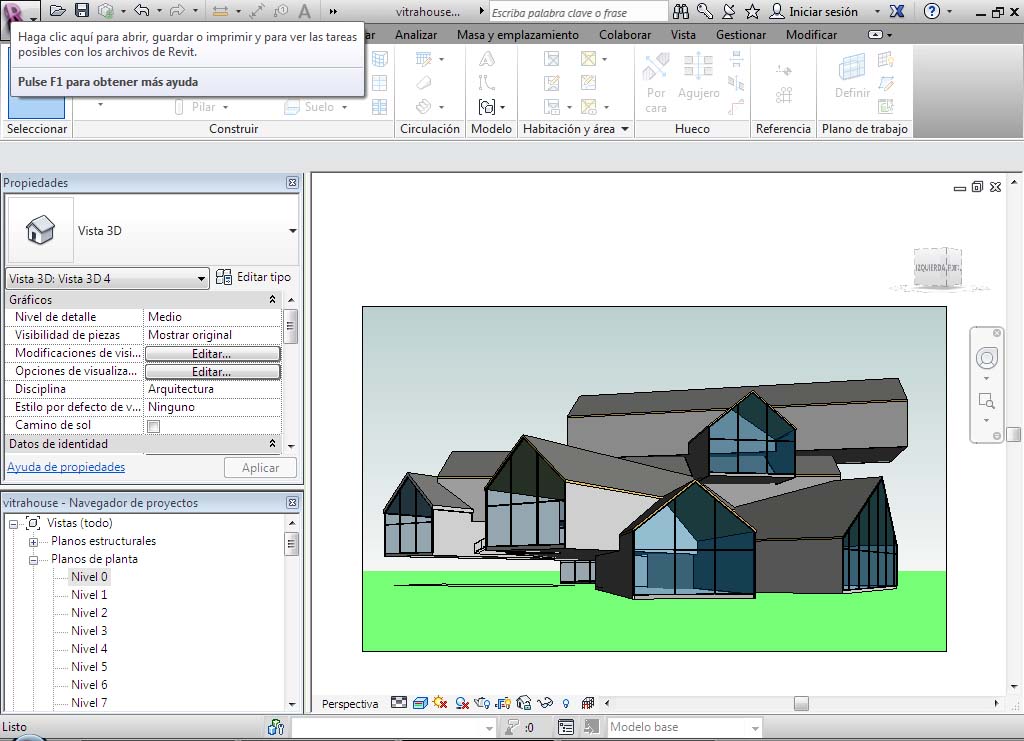
Task: Click the Save icon in quick access toolbar
Action: pos(82,12)
